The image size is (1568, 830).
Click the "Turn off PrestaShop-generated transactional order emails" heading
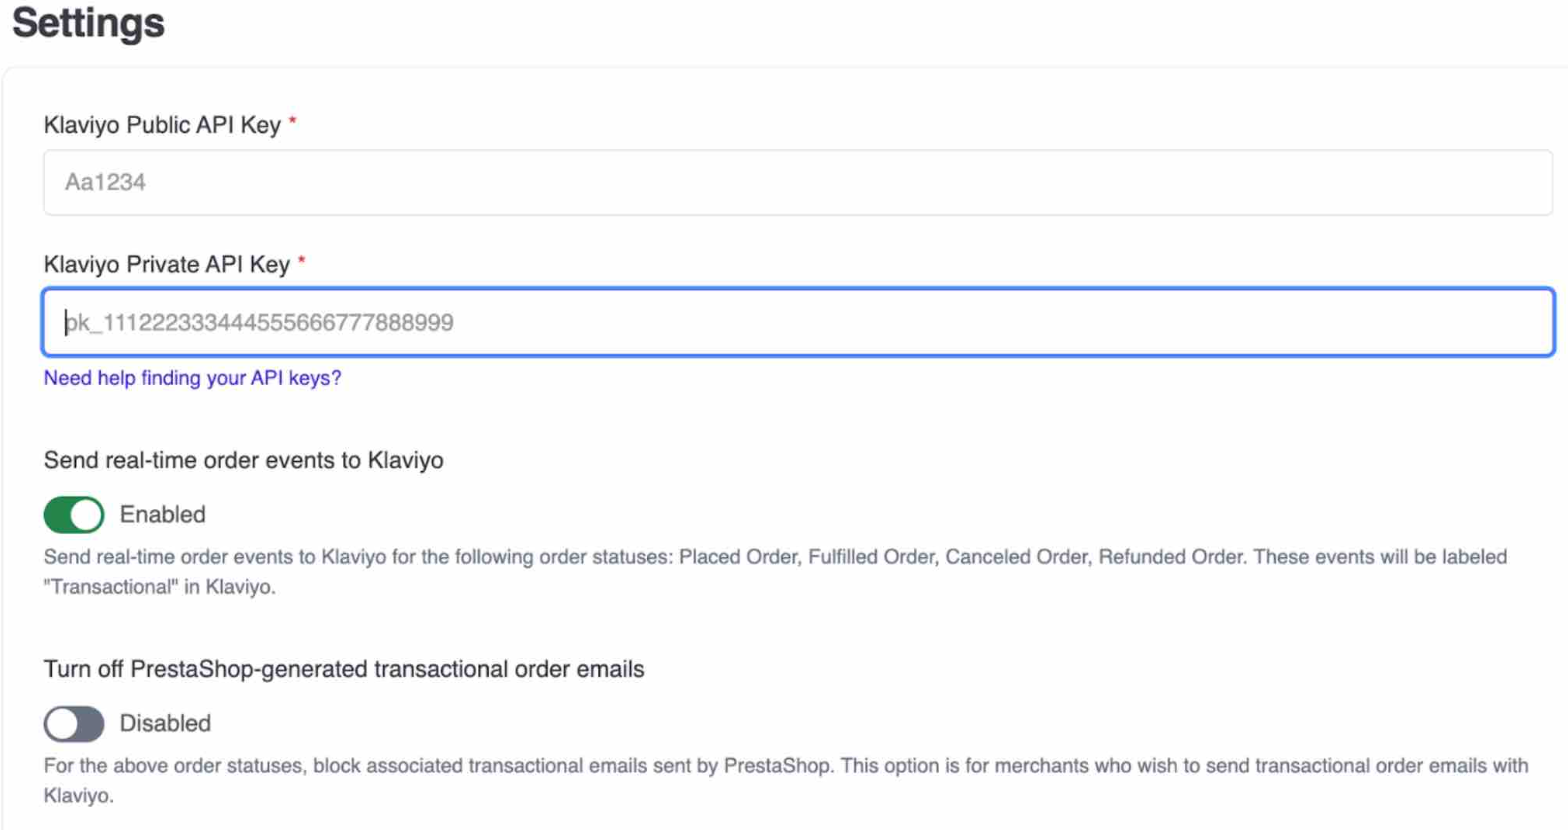(343, 670)
